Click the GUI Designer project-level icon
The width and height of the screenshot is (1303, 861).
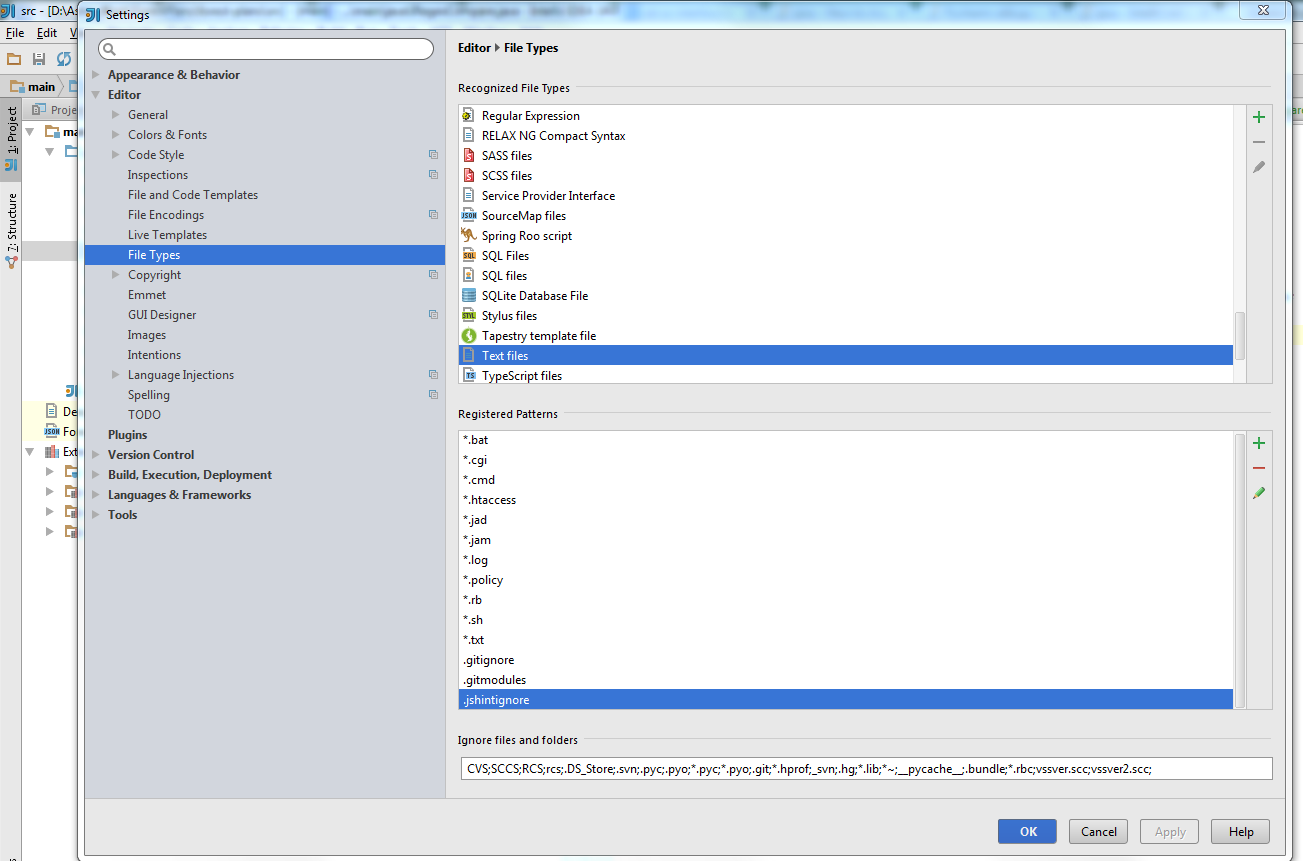click(x=433, y=315)
